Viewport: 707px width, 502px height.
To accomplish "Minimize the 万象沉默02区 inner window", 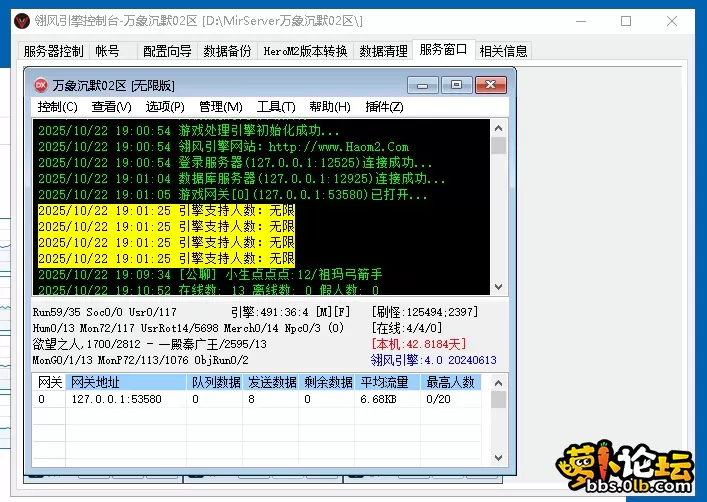I will coord(422,85).
